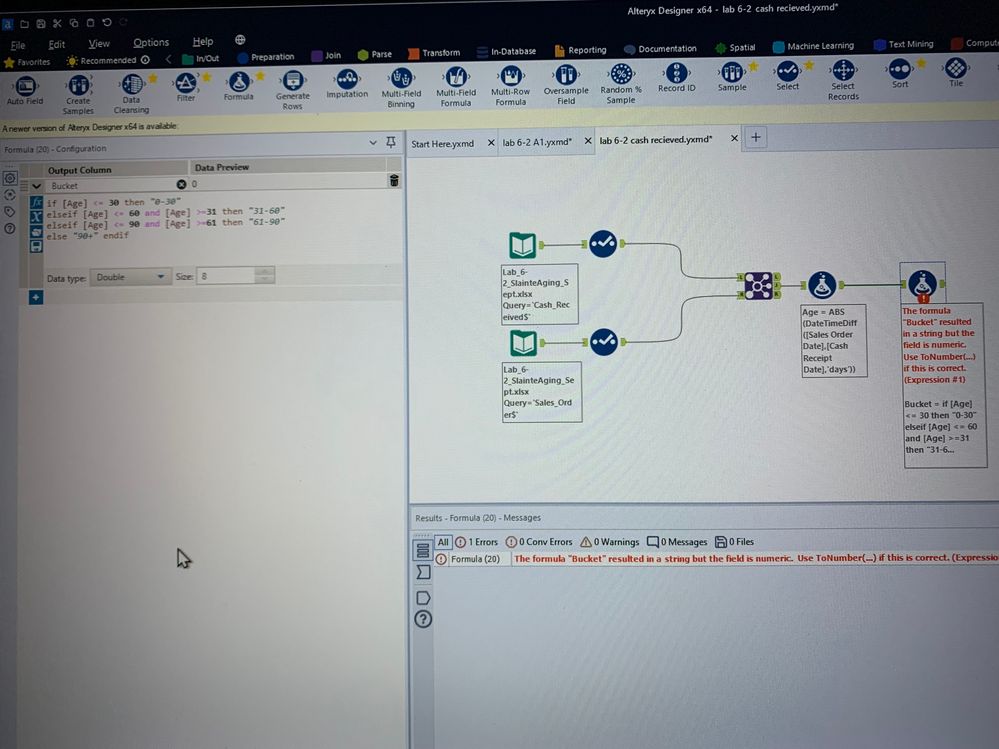The height and width of the screenshot is (749, 999).
Task: Open the Options menu
Action: pyautogui.click(x=151, y=43)
